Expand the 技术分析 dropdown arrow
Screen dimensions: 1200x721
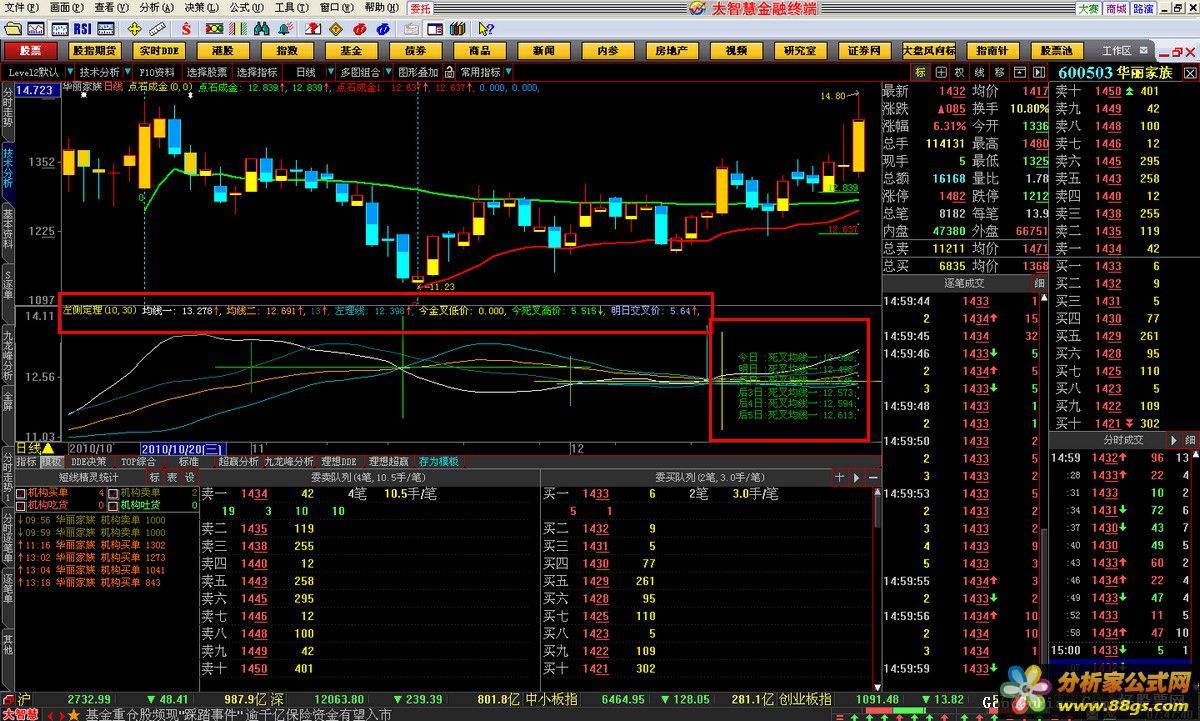[126, 73]
